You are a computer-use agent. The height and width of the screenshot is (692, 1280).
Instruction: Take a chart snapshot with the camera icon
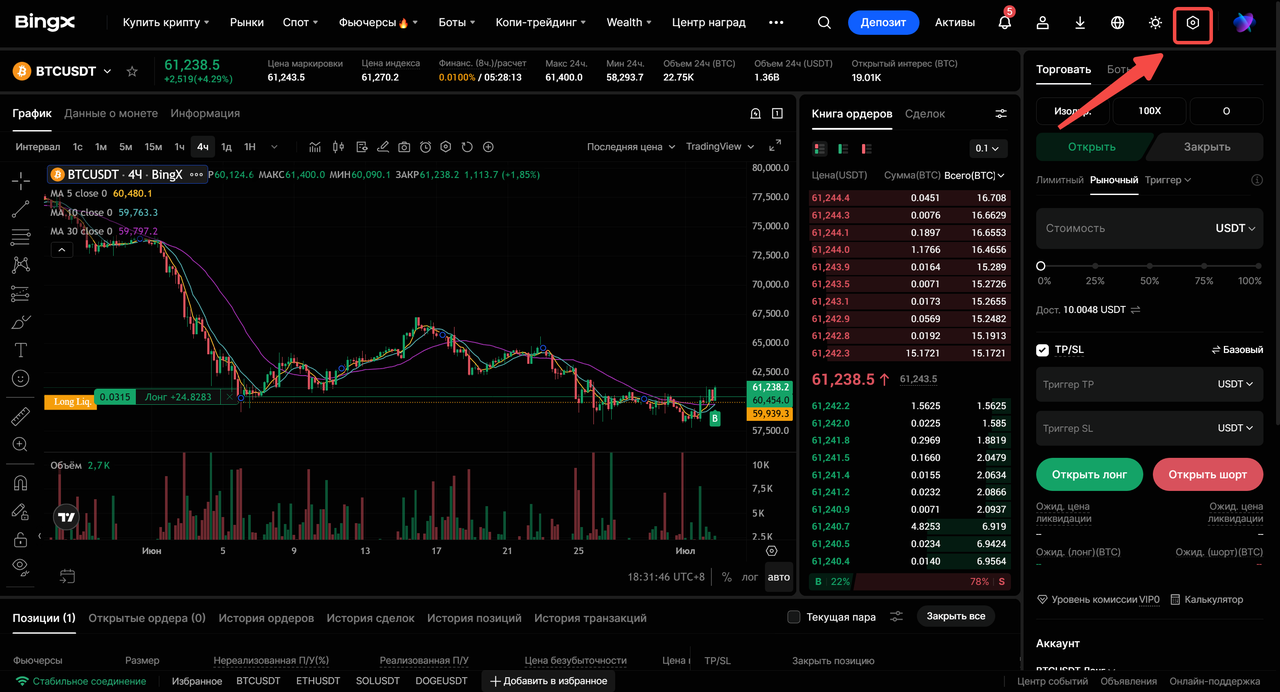tap(404, 147)
